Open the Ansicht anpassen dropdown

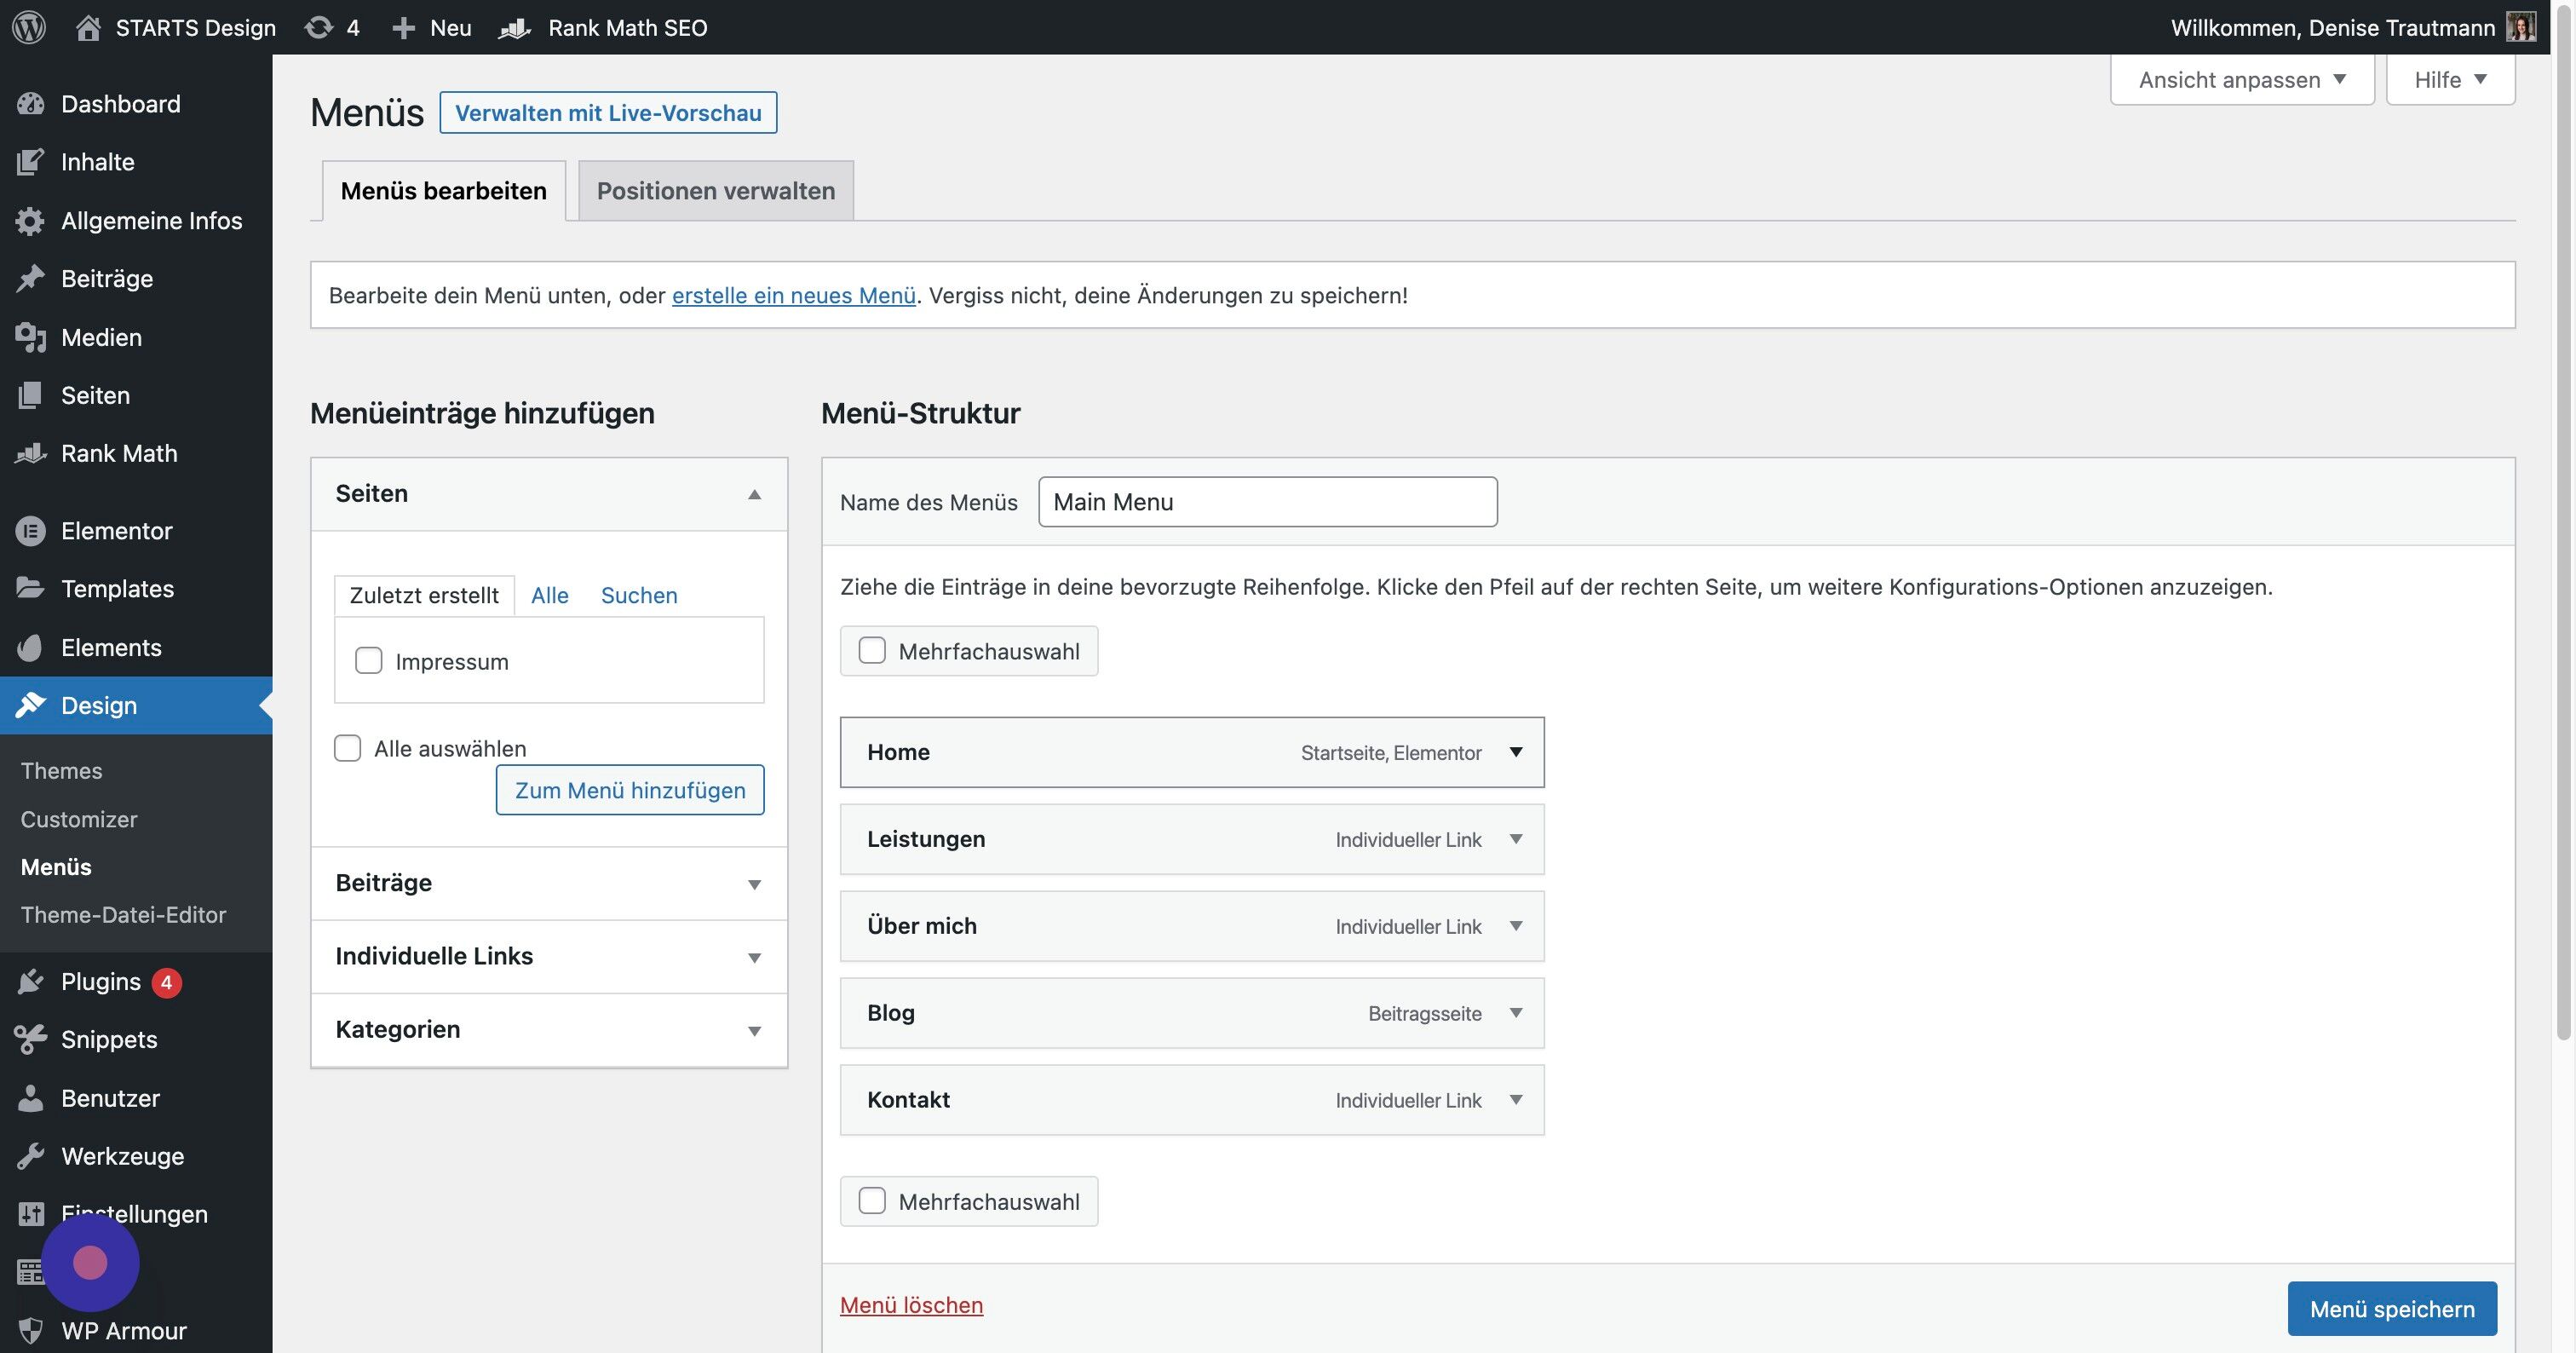tap(2242, 79)
